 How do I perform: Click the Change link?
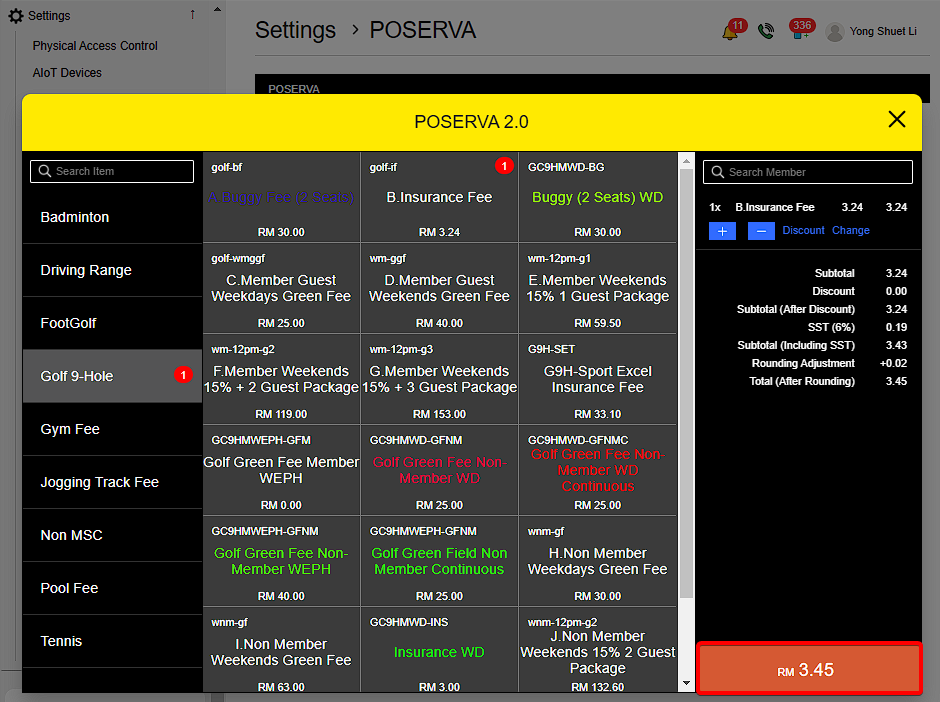tap(850, 230)
